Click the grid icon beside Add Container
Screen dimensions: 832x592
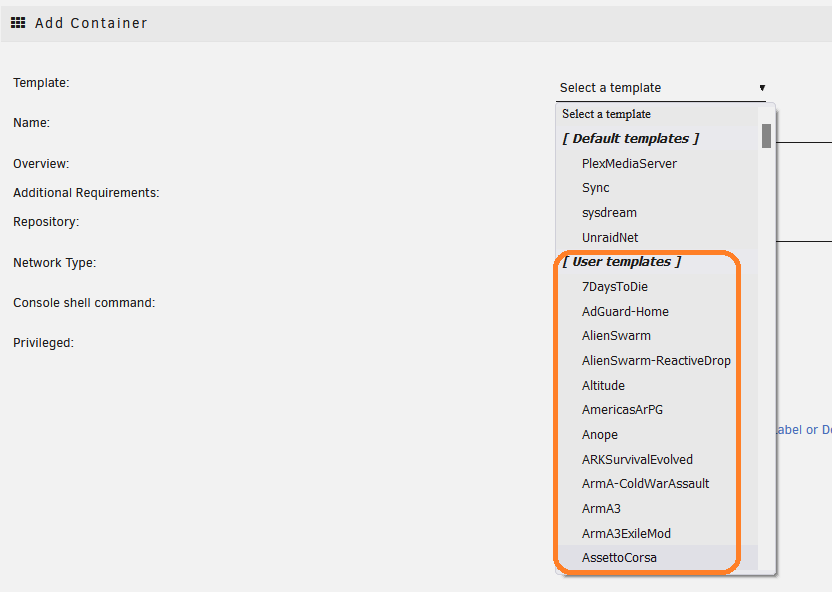point(18,23)
